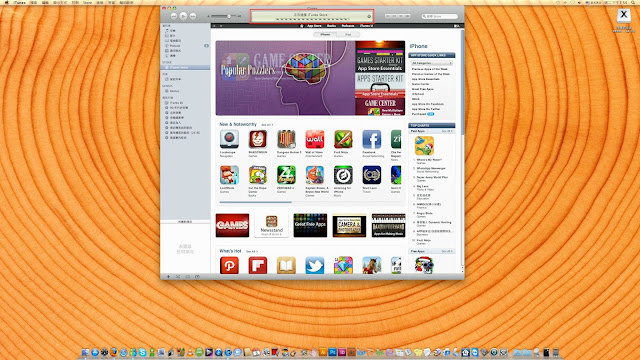Click the Play button in iTunes toolbar

[183, 16]
